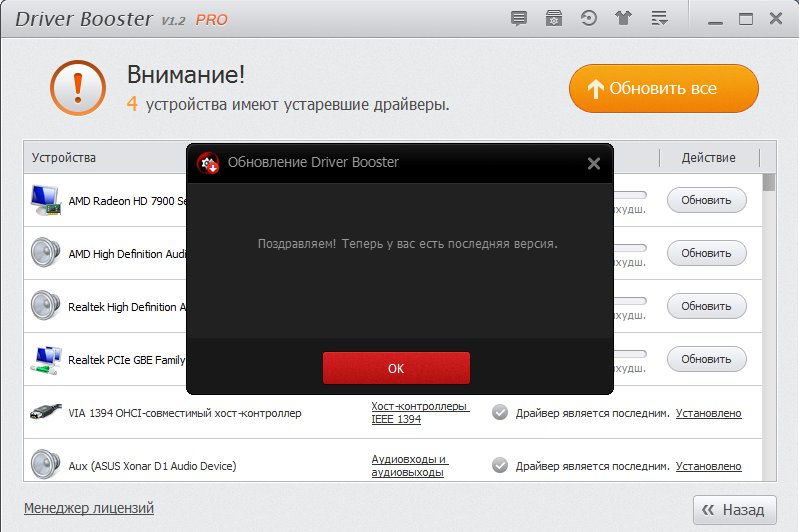Image resolution: width=799 pixels, height=532 pixels.
Task: Click the device list scrollbar thumb
Action: click(x=769, y=182)
